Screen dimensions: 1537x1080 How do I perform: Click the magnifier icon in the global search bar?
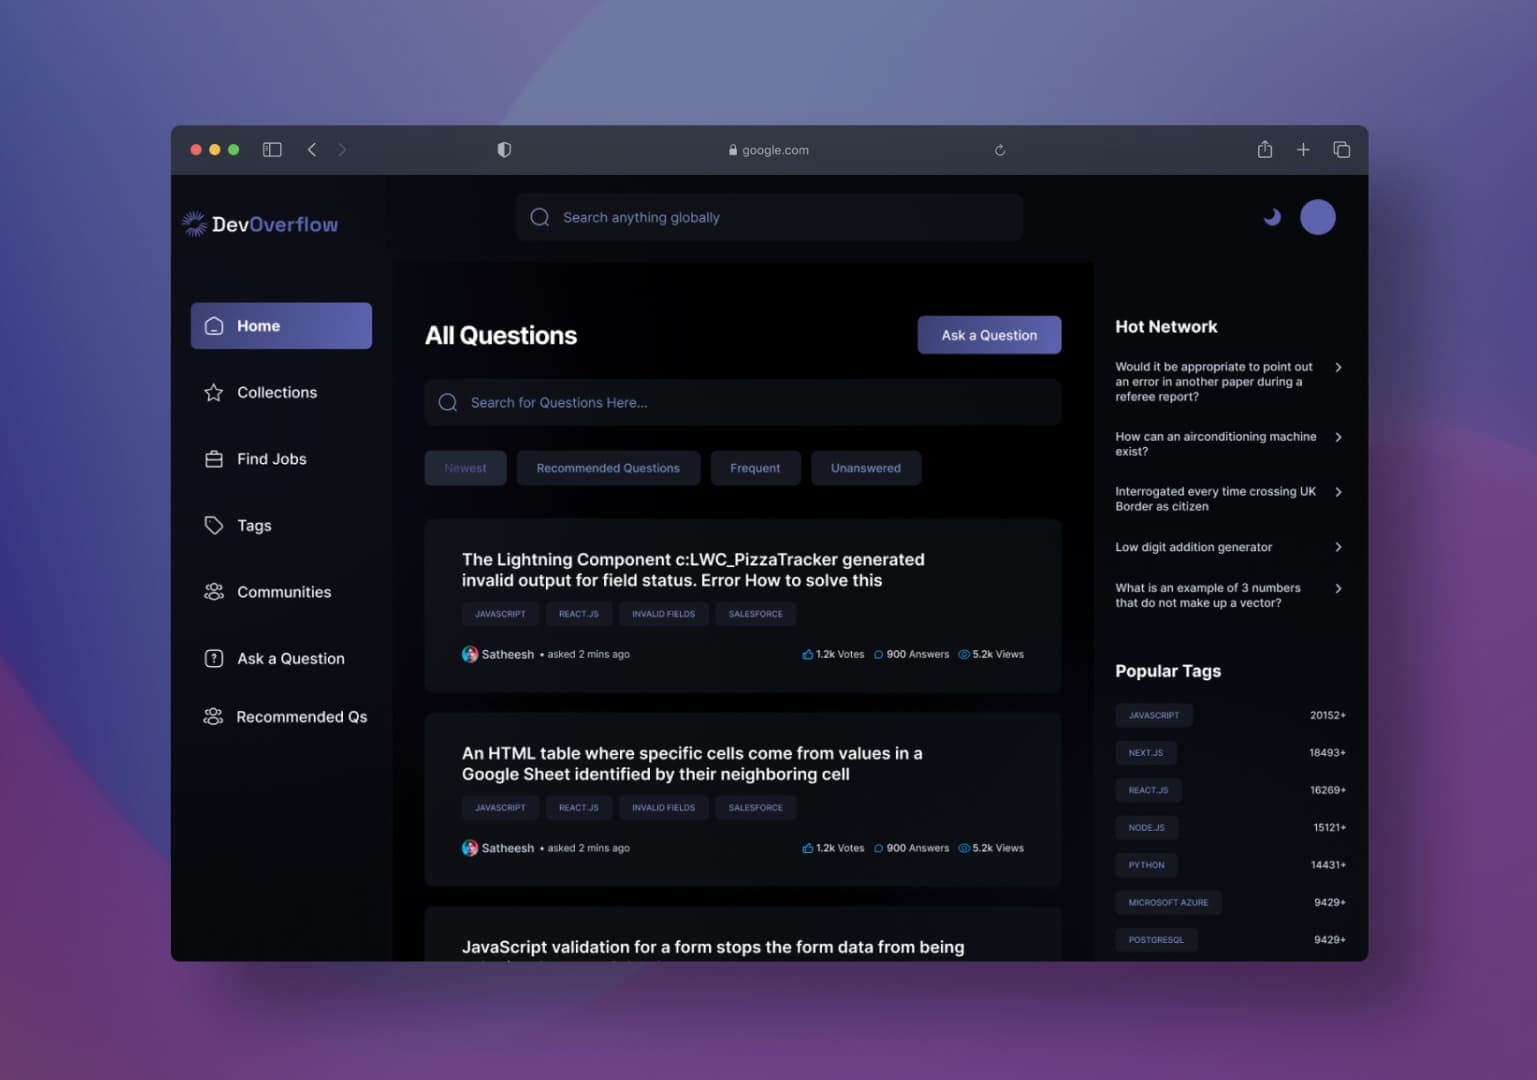tap(539, 217)
